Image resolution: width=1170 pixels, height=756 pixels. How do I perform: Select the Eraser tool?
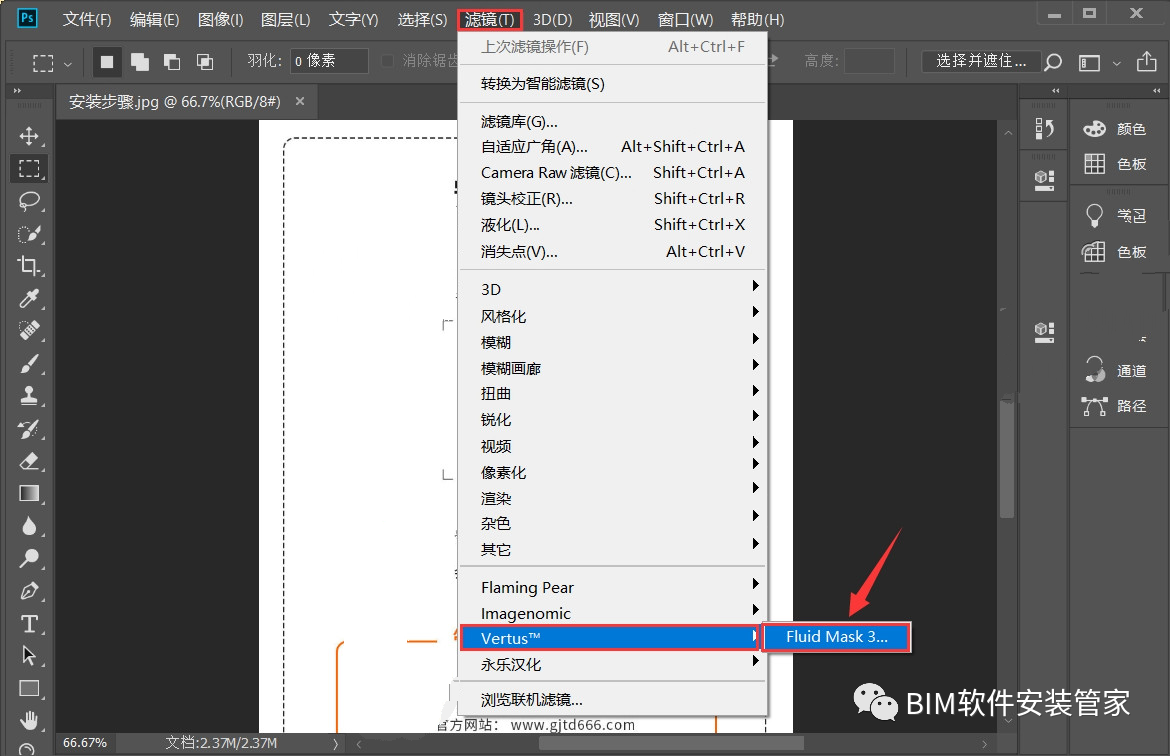pyautogui.click(x=29, y=461)
